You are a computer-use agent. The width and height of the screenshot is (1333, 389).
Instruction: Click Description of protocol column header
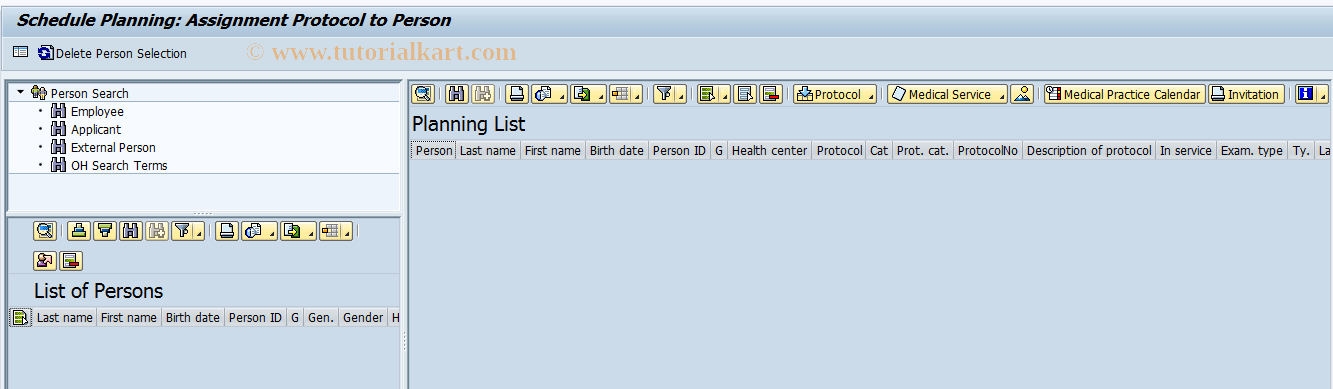point(1089,151)
